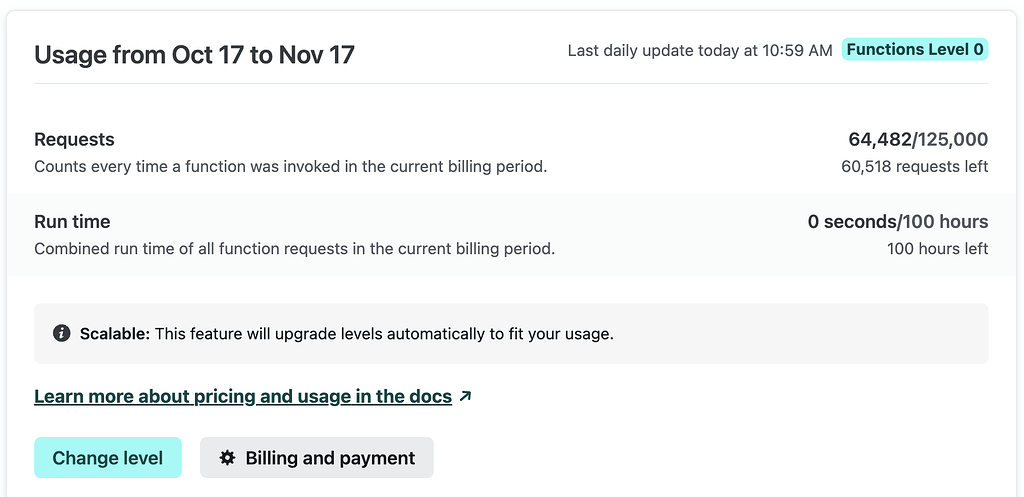Click the bold word Scalable

[115, 333]
